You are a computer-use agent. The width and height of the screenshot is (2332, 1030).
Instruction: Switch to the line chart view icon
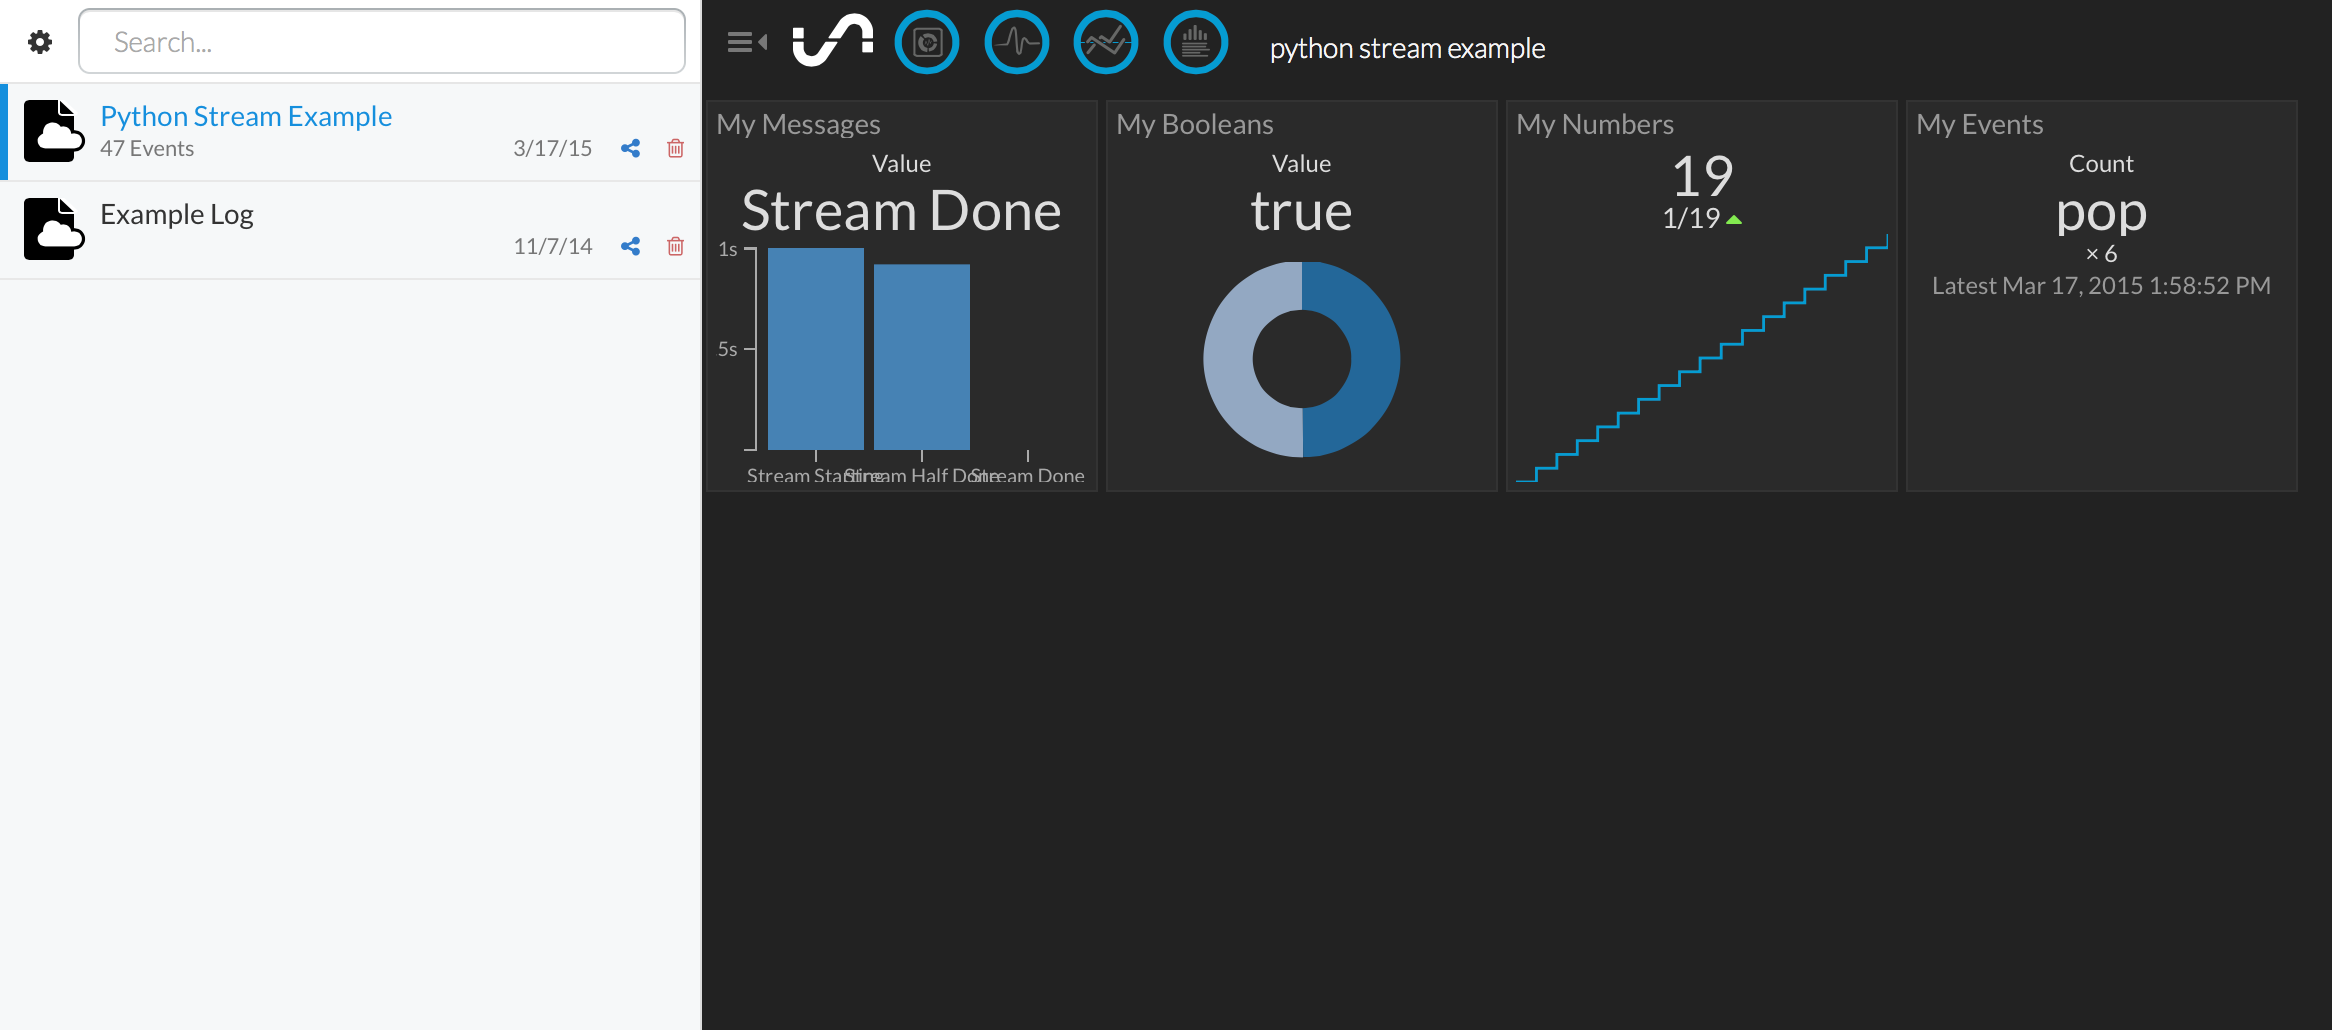point(1106,42)
